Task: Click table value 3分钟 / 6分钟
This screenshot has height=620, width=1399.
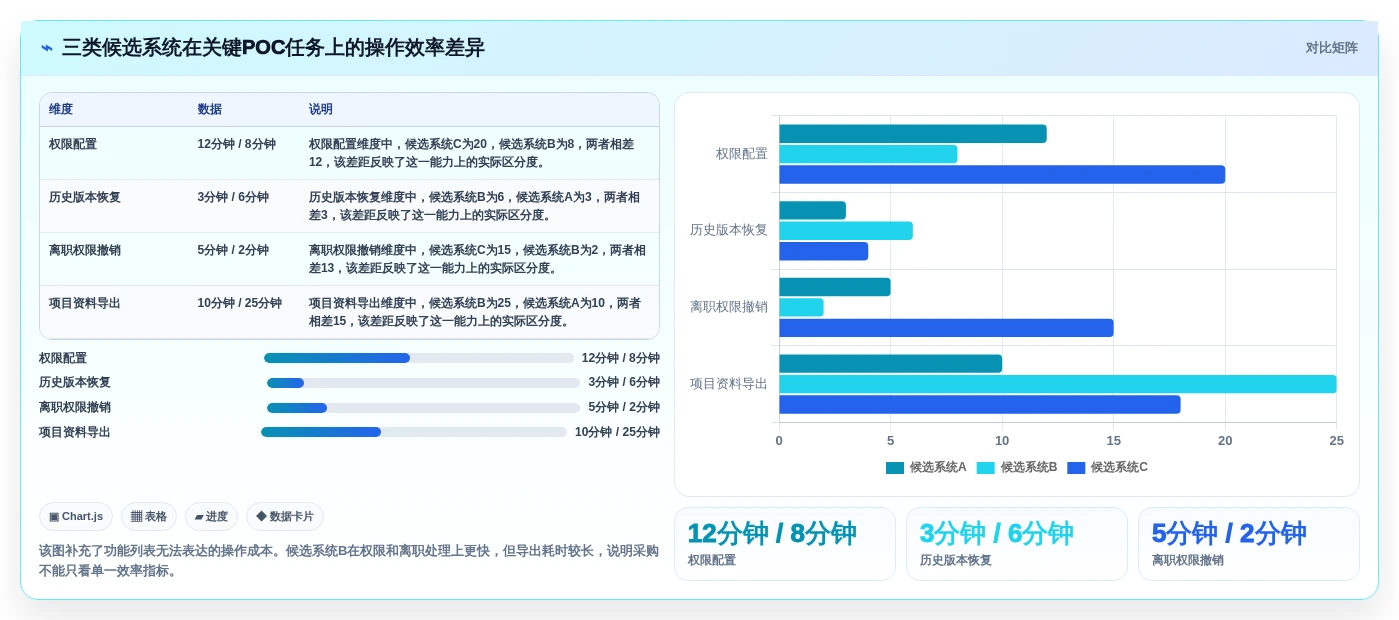Action: pos(233,197)
